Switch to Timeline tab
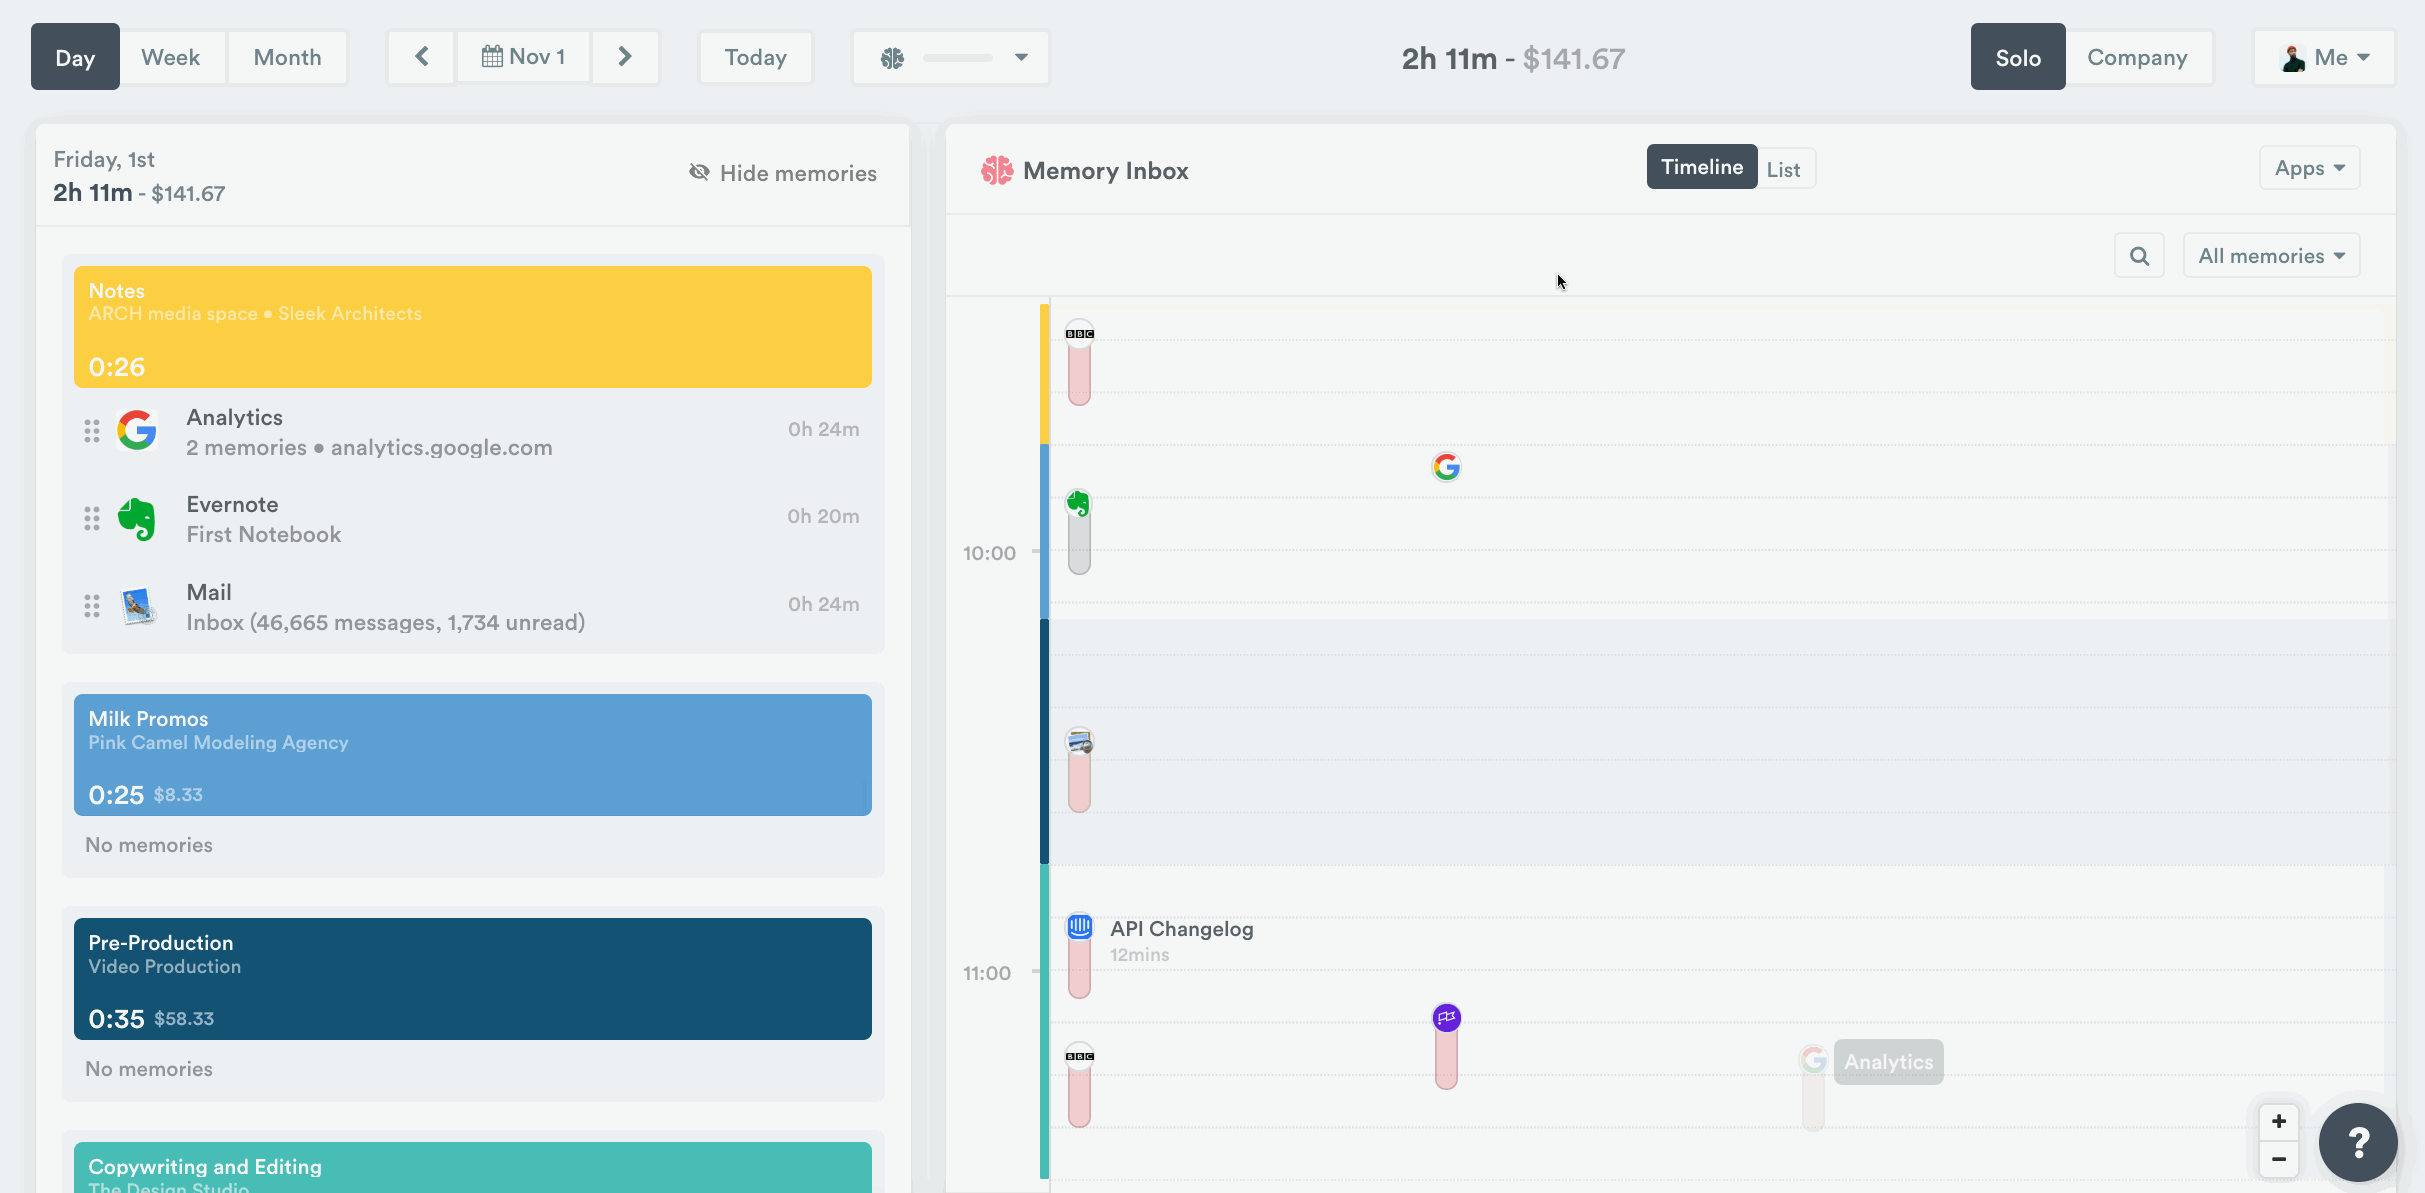Screen dimensions: 2425x1193 tap(1702, 167)
